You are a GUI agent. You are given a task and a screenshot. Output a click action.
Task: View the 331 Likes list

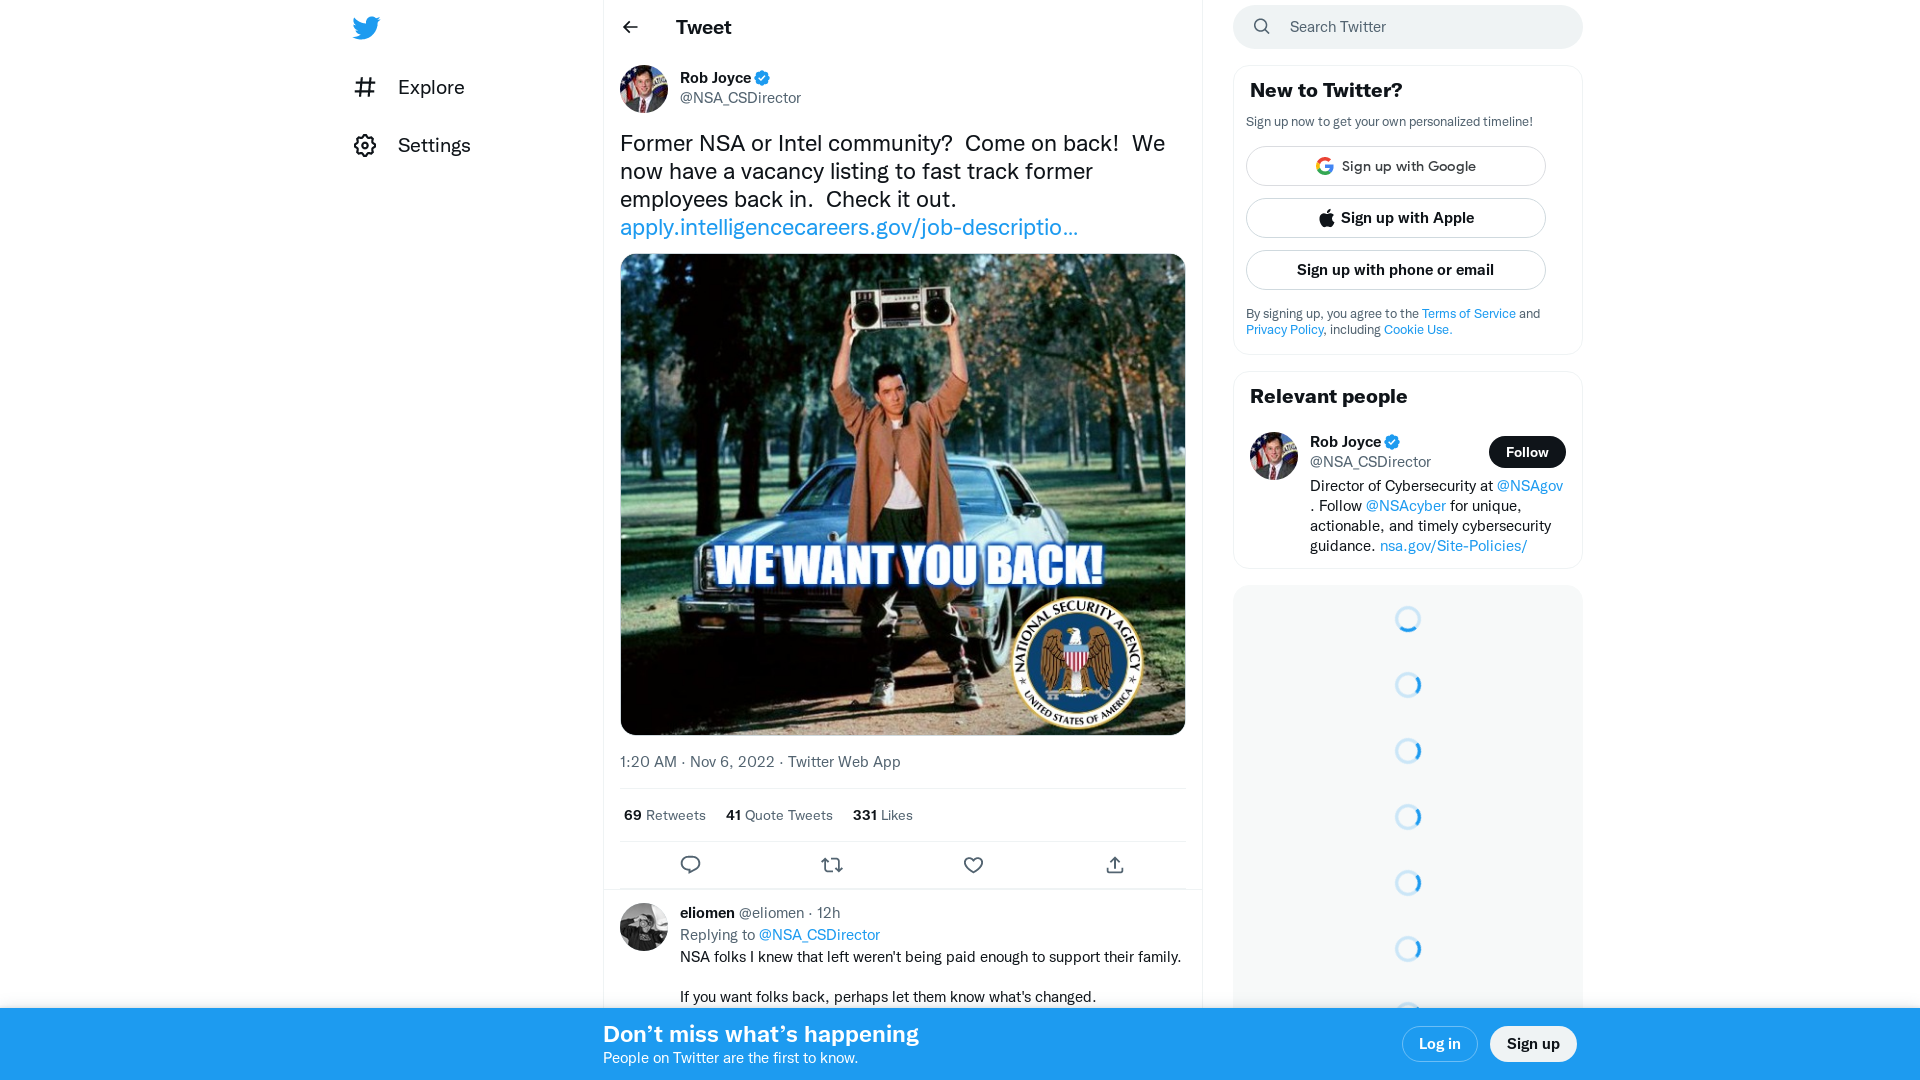[882, 815]
